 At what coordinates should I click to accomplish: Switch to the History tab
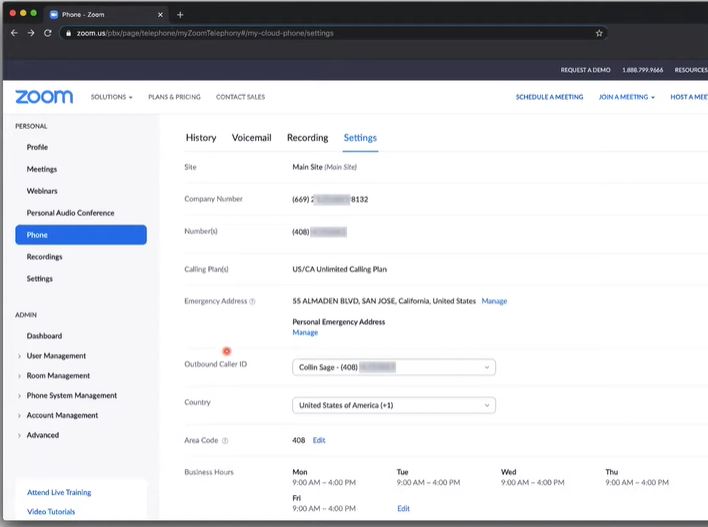coord(201,138)
